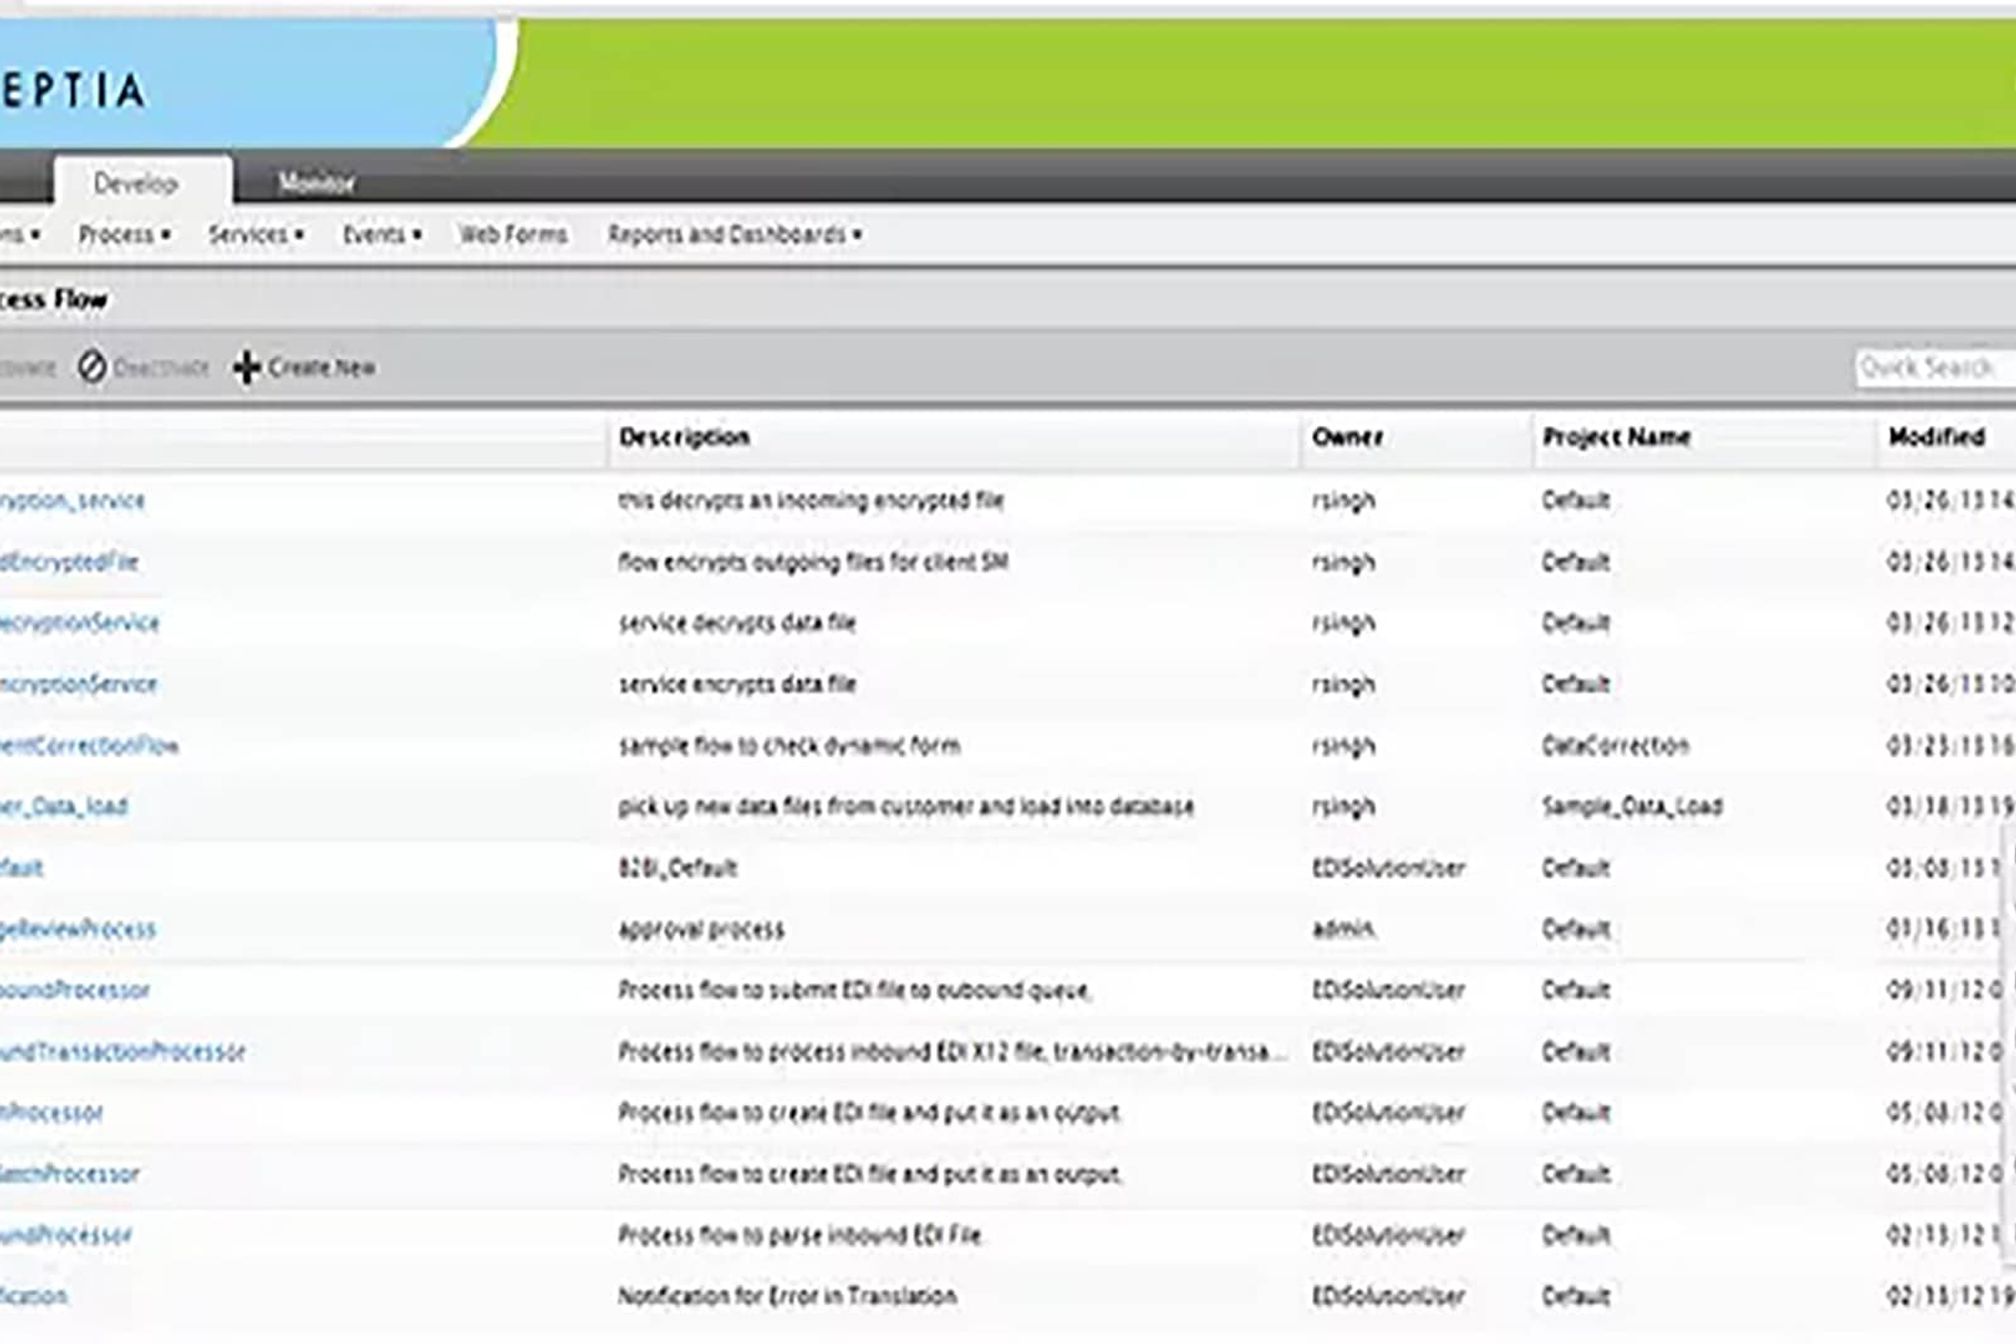The width and height of the screenshot is (2016, 1344).
Task: Switch to the Monitor tab
Action: [316, 182]
